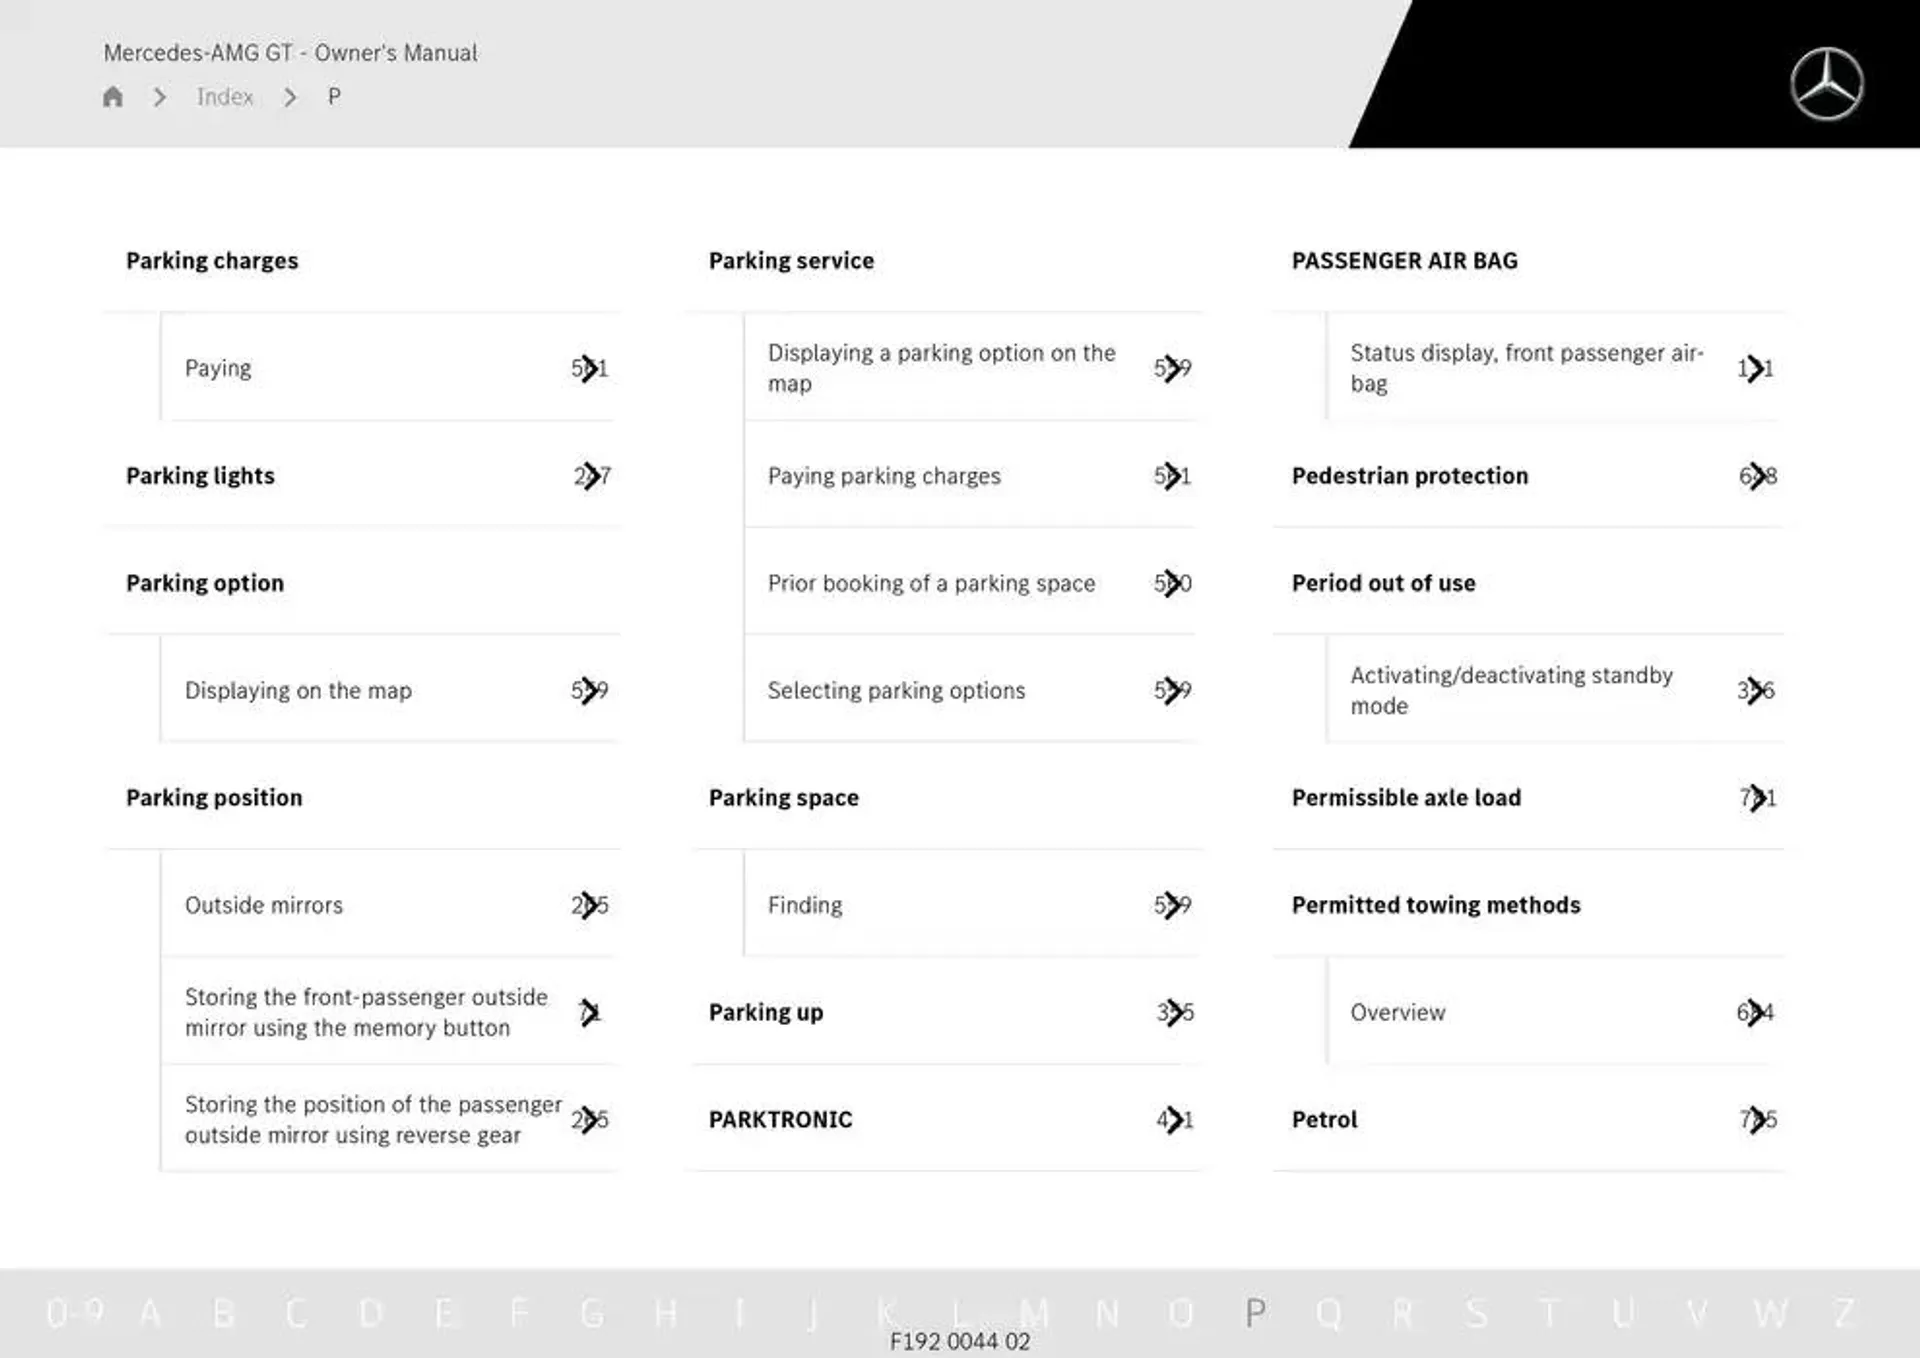
Task: Click Pedestrian protection index entry
Action: pos(1409,475)
